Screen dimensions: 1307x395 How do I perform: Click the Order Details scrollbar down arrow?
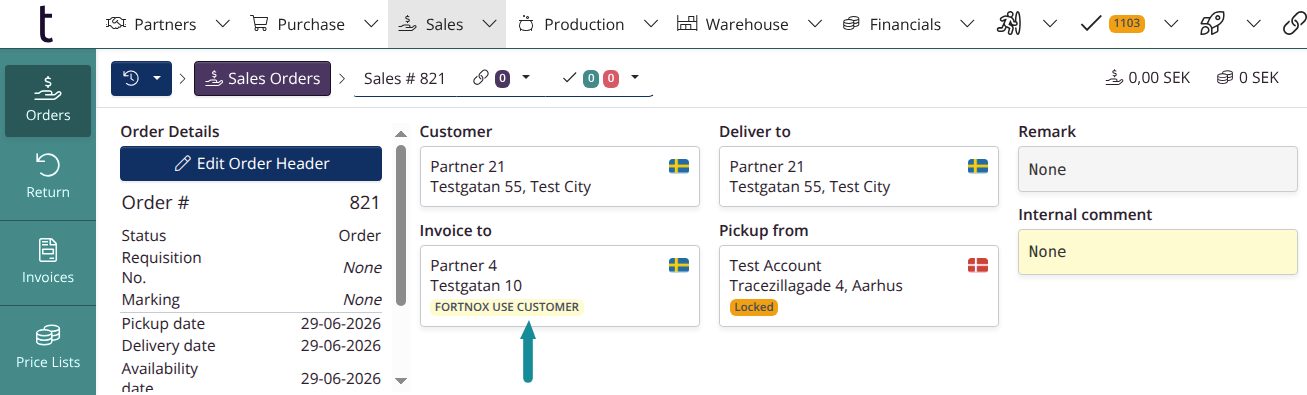(401, 380)
